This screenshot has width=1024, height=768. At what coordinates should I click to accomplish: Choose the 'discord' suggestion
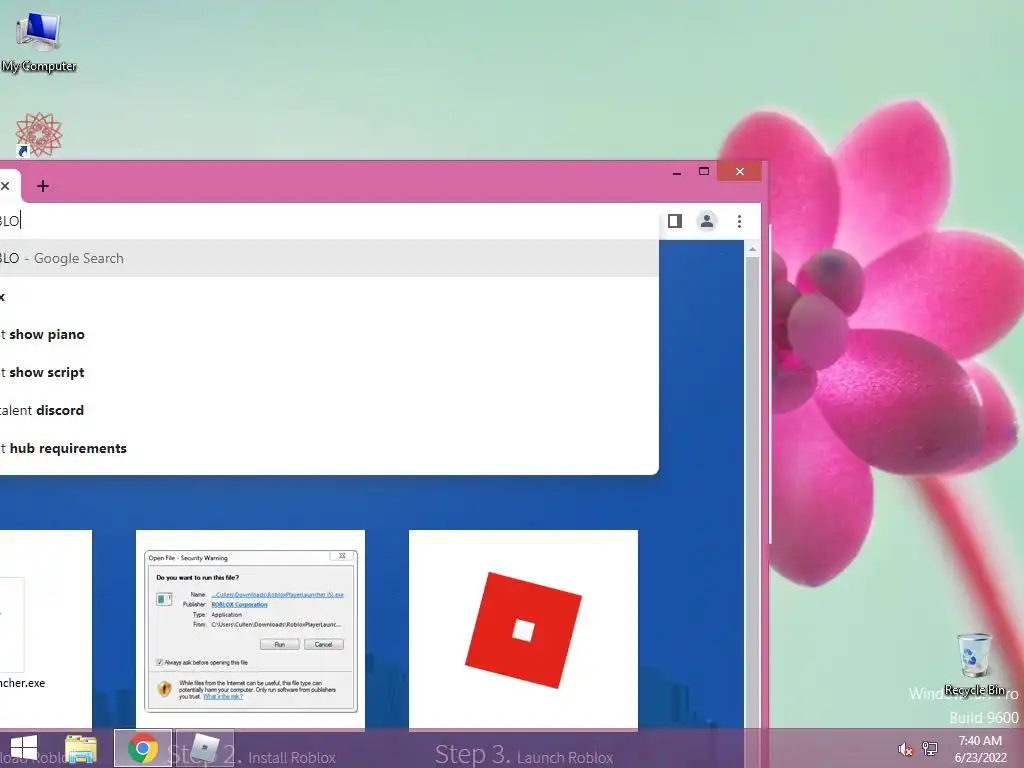pyautogui.click(x=329, y=410)
